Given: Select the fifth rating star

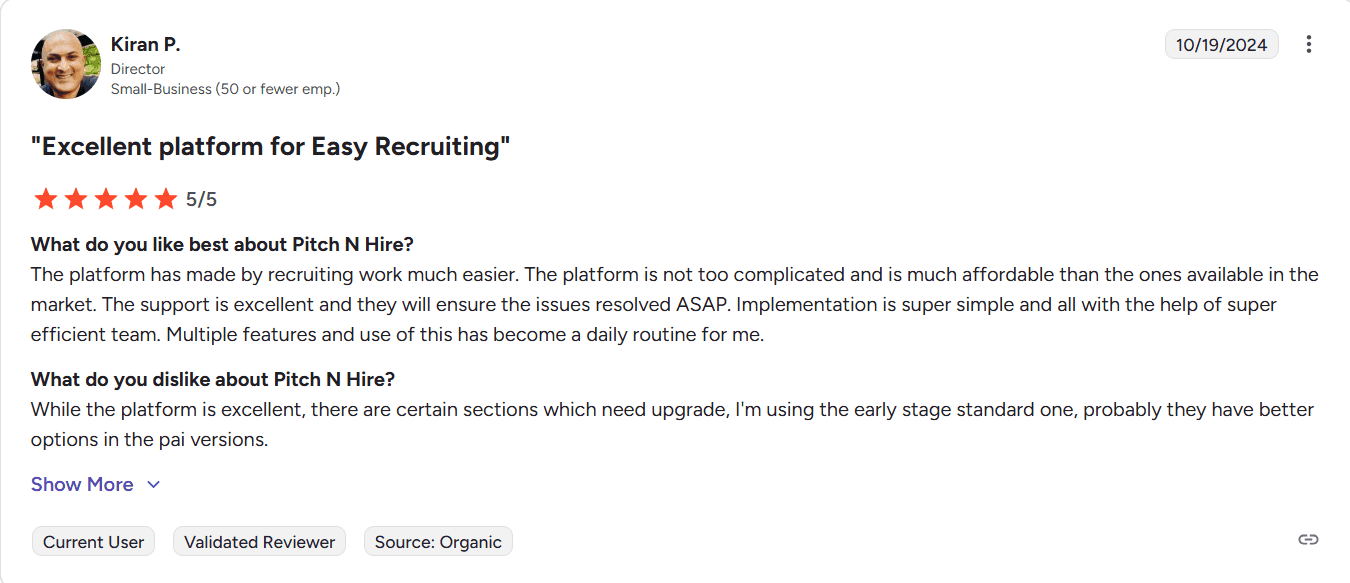Looking at the screenshot, I should click(164, 198).
